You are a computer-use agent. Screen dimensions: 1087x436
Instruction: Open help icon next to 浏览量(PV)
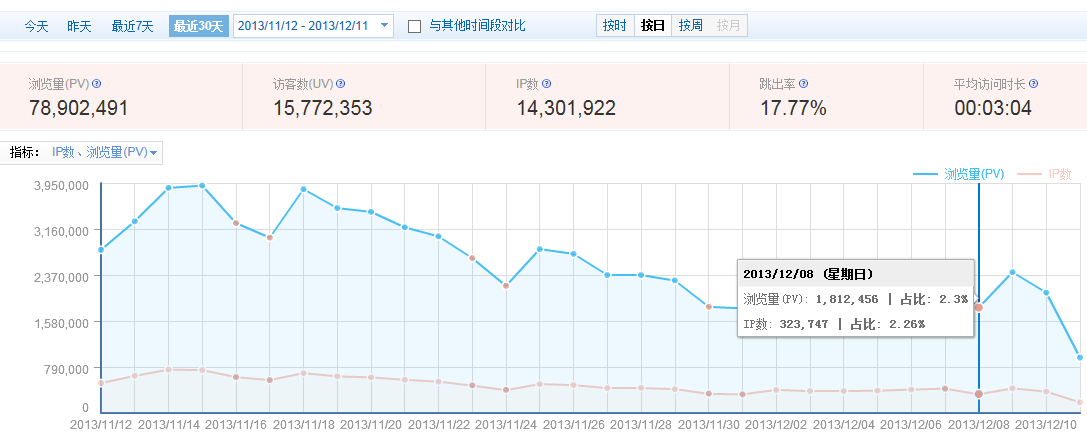click(x=97, y=83)
